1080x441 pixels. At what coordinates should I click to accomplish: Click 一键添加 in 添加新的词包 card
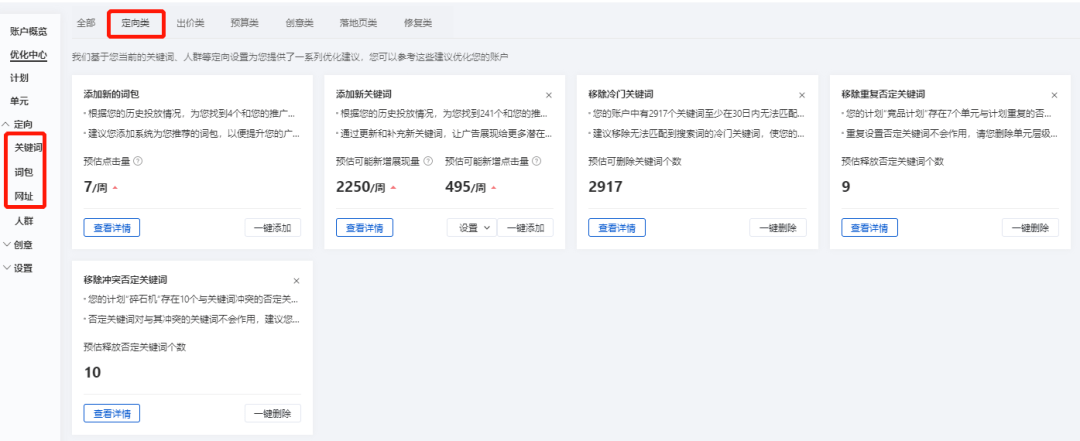(x=273, y=228)
